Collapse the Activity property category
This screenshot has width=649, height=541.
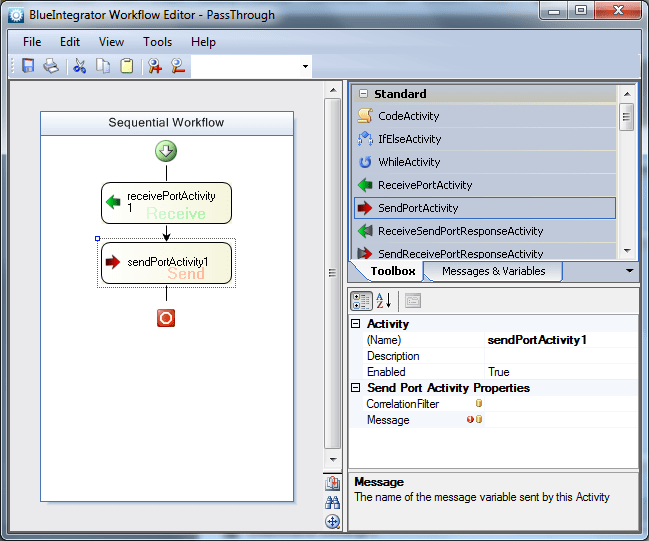[x=356, y=324]
